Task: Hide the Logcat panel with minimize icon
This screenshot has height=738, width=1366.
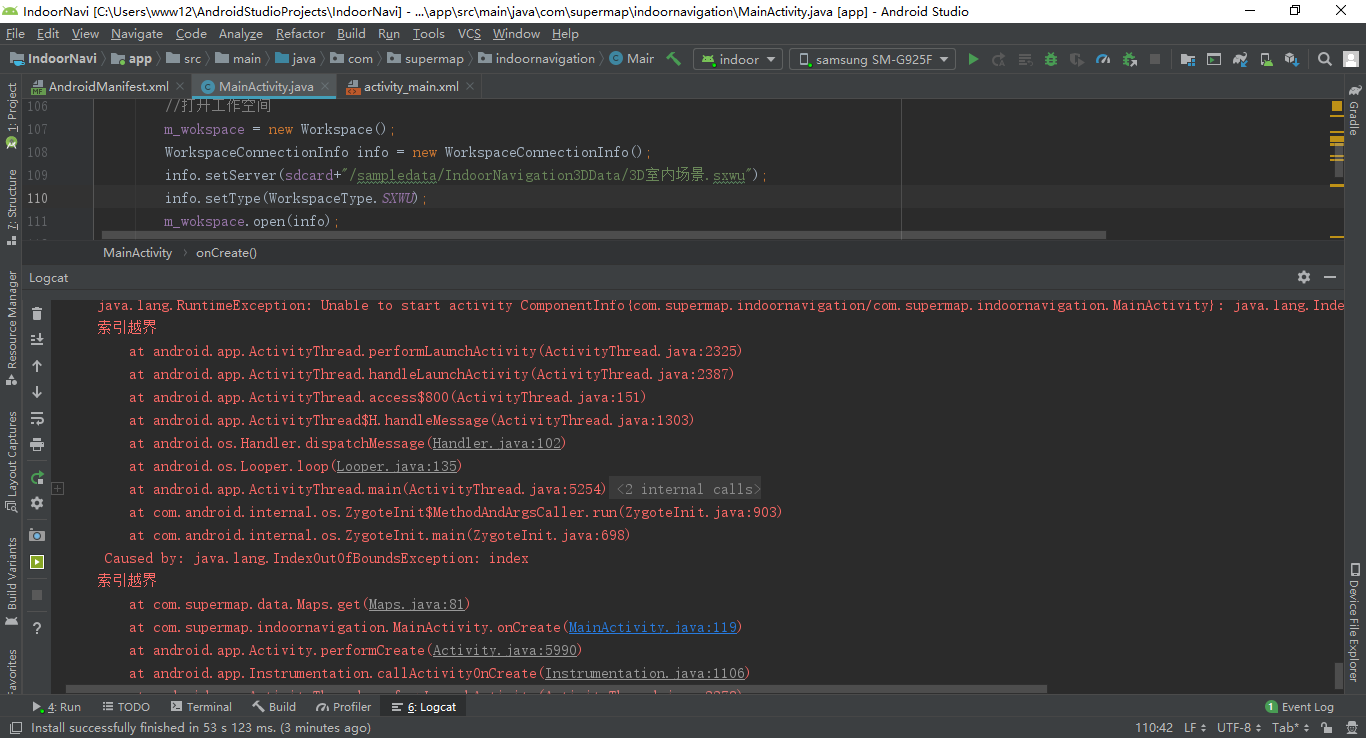Action: click(1330, 277)
